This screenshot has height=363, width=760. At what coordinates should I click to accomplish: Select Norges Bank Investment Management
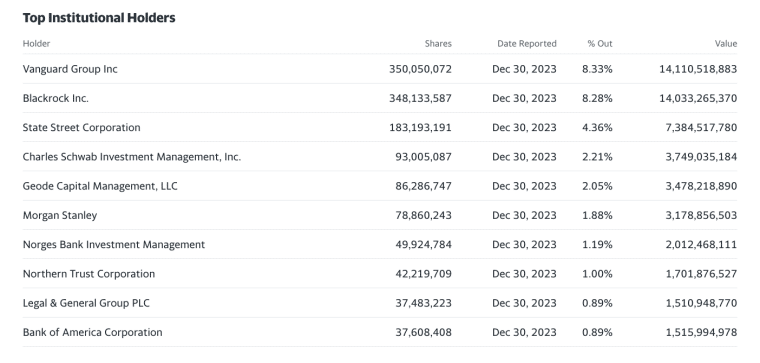click(x=114, y=245)
